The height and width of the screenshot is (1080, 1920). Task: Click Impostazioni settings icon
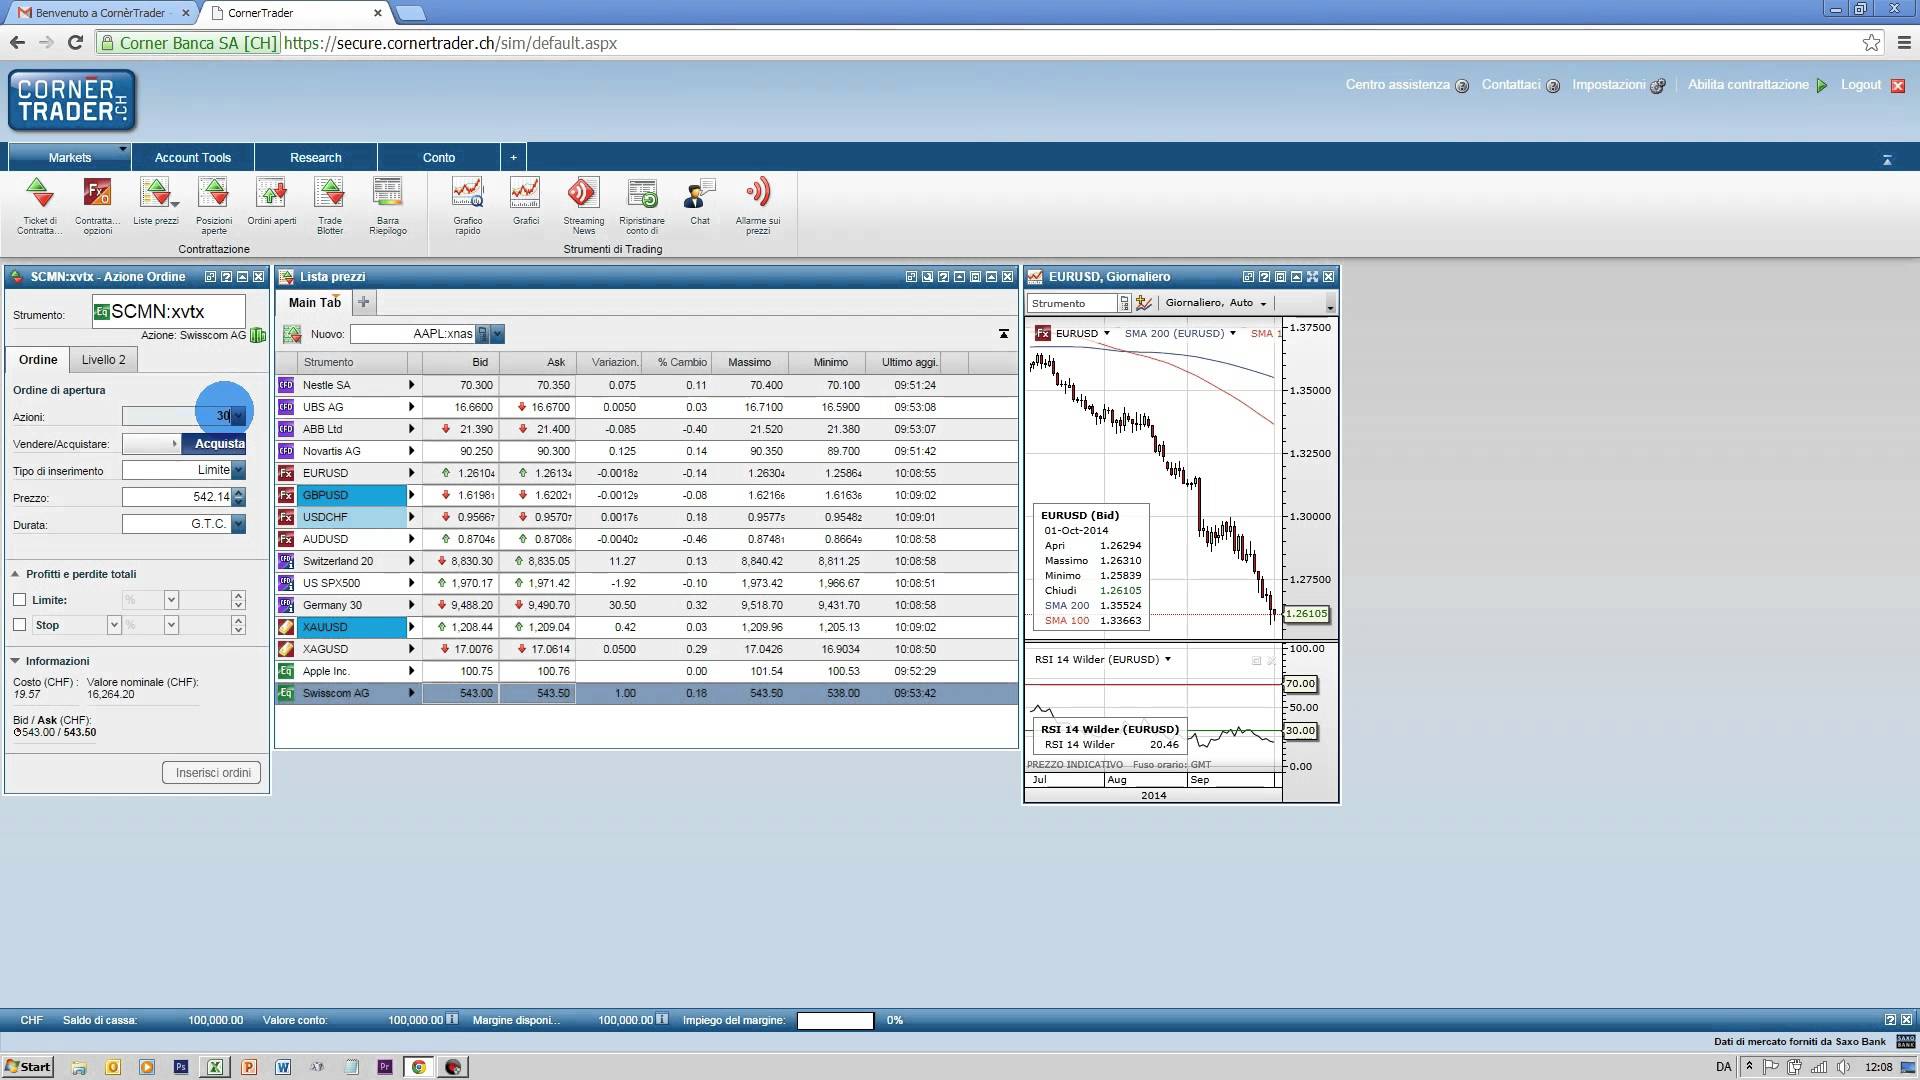point(1657,86)
